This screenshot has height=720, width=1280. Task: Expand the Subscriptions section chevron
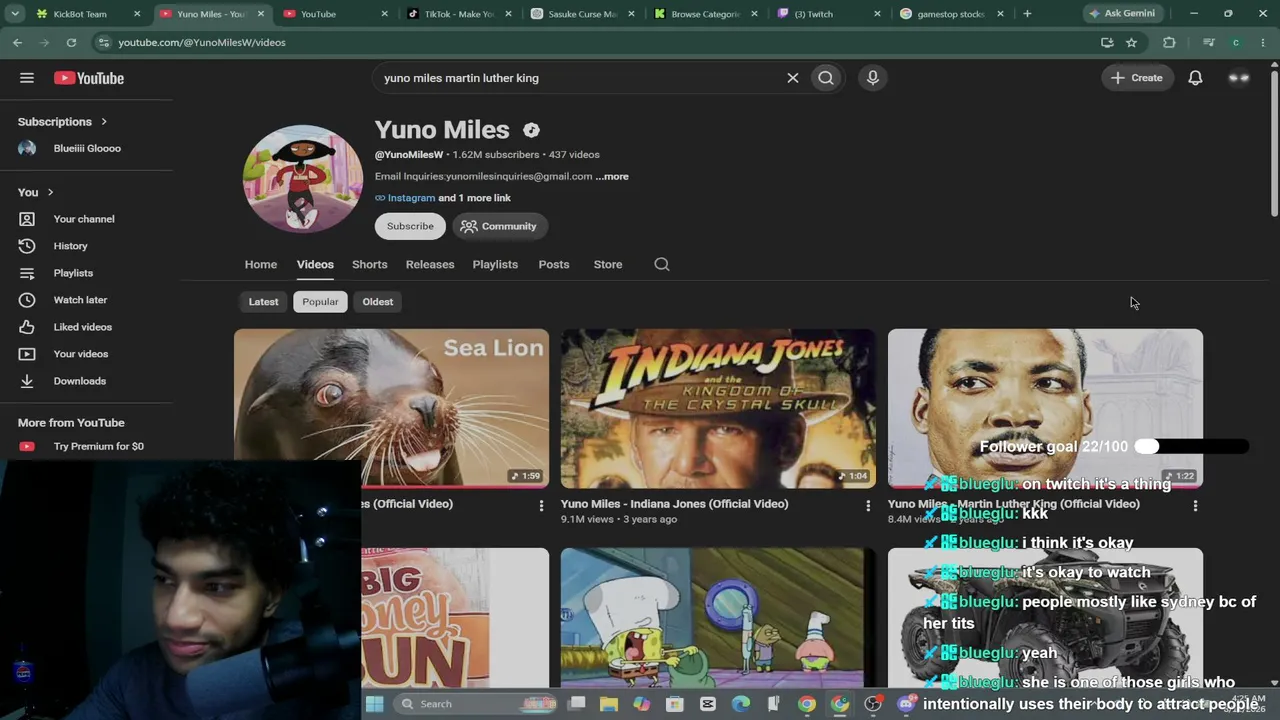coord(103,122)
